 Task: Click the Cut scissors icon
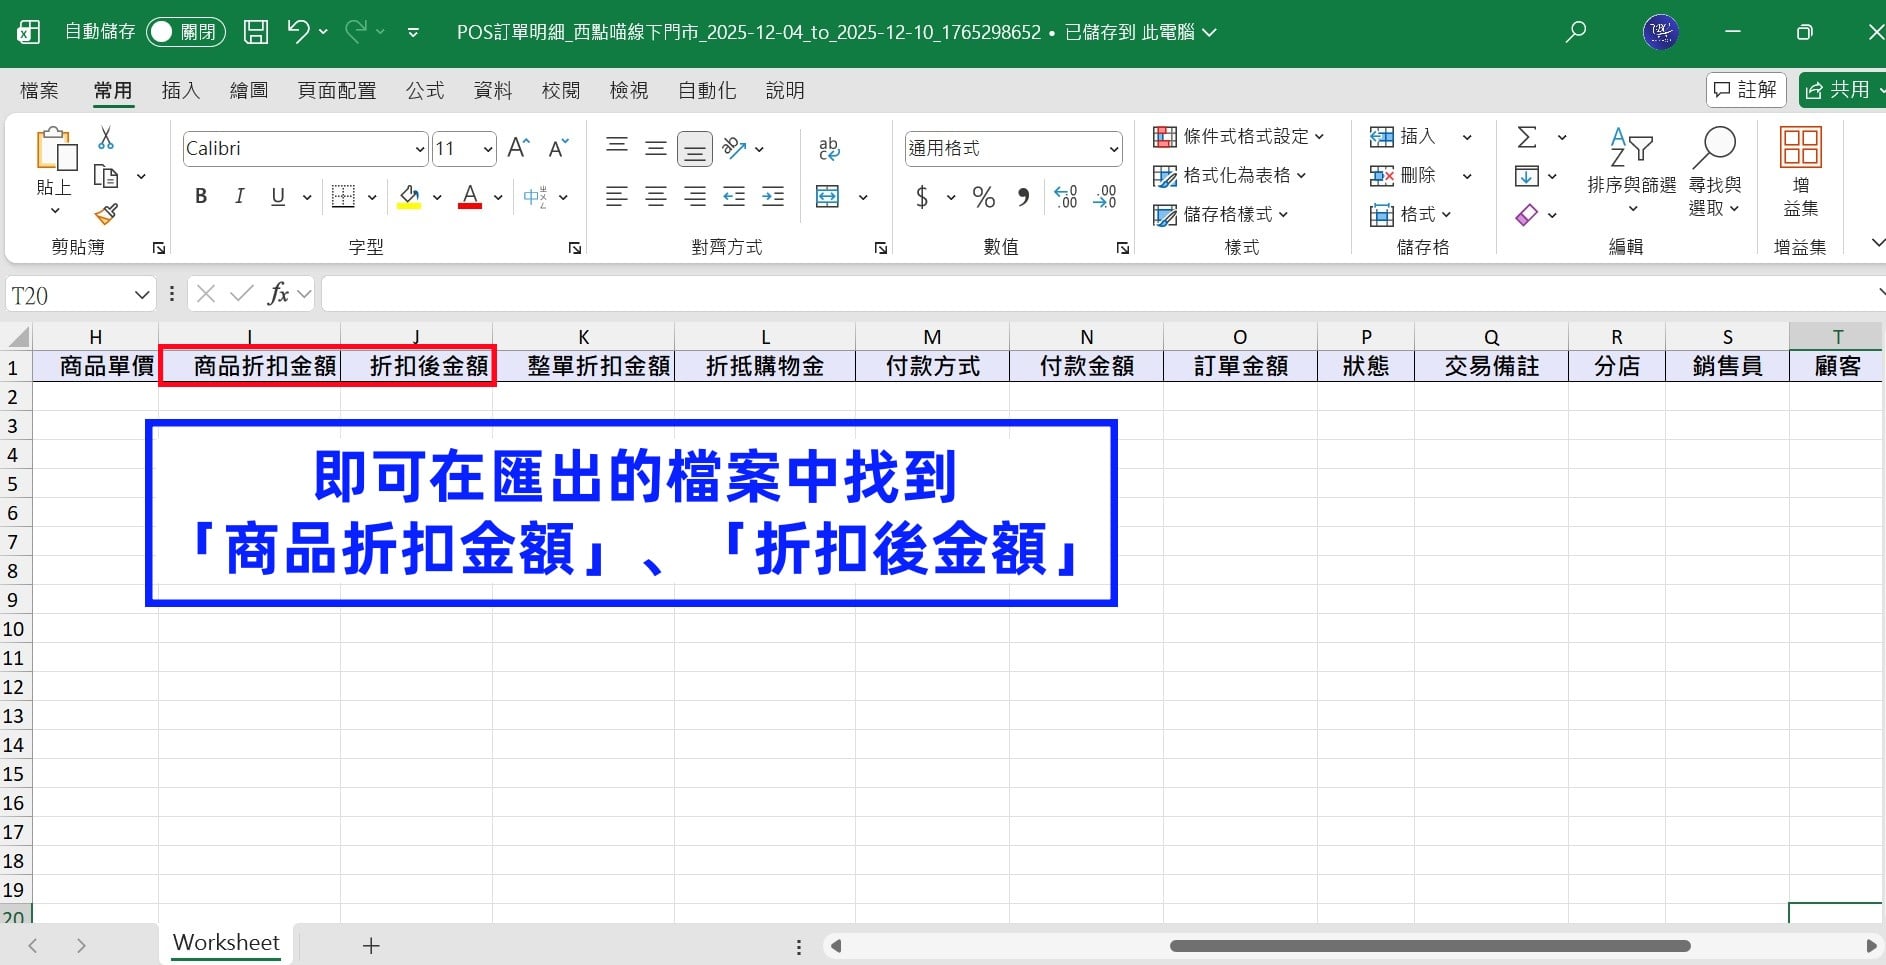tap(106, 138)
